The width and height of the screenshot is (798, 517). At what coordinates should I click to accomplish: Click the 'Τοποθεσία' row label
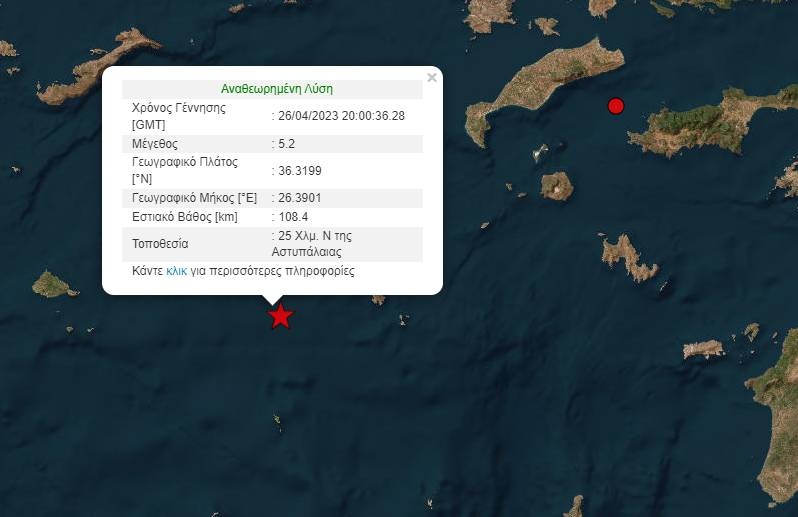[x=160, y=244]
